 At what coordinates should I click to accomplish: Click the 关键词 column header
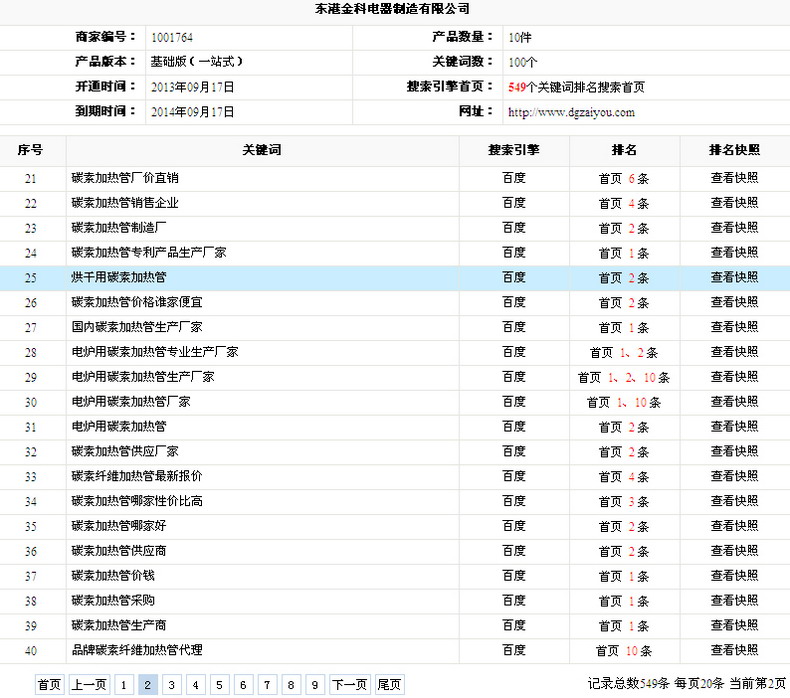(x=262, y=150)
